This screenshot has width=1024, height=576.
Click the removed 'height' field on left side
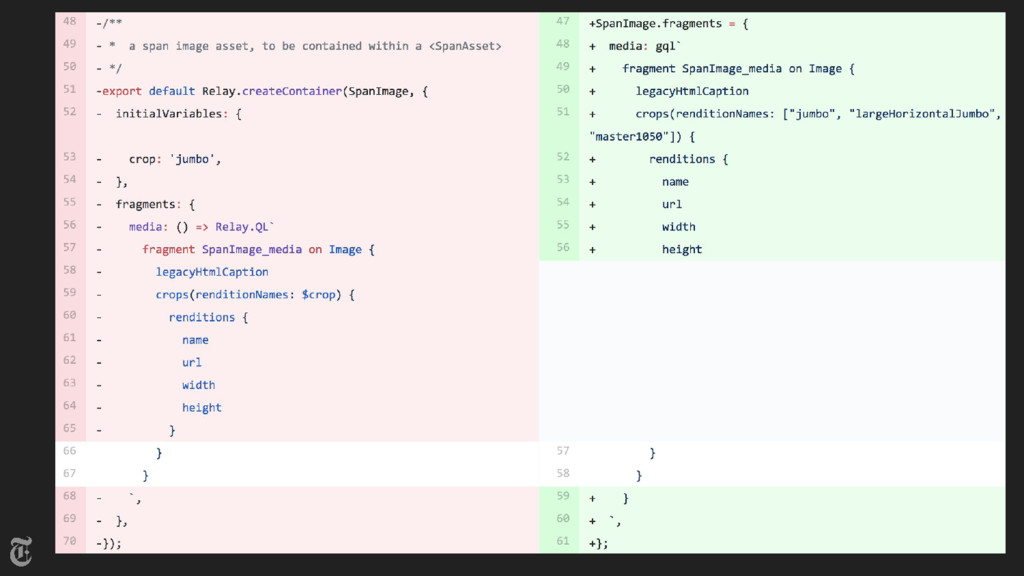click(x=202, y=408)
